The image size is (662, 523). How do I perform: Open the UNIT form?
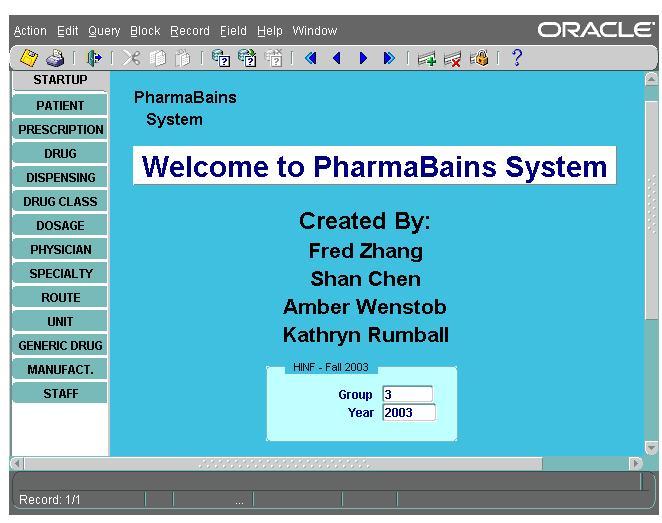pos(60,322)
